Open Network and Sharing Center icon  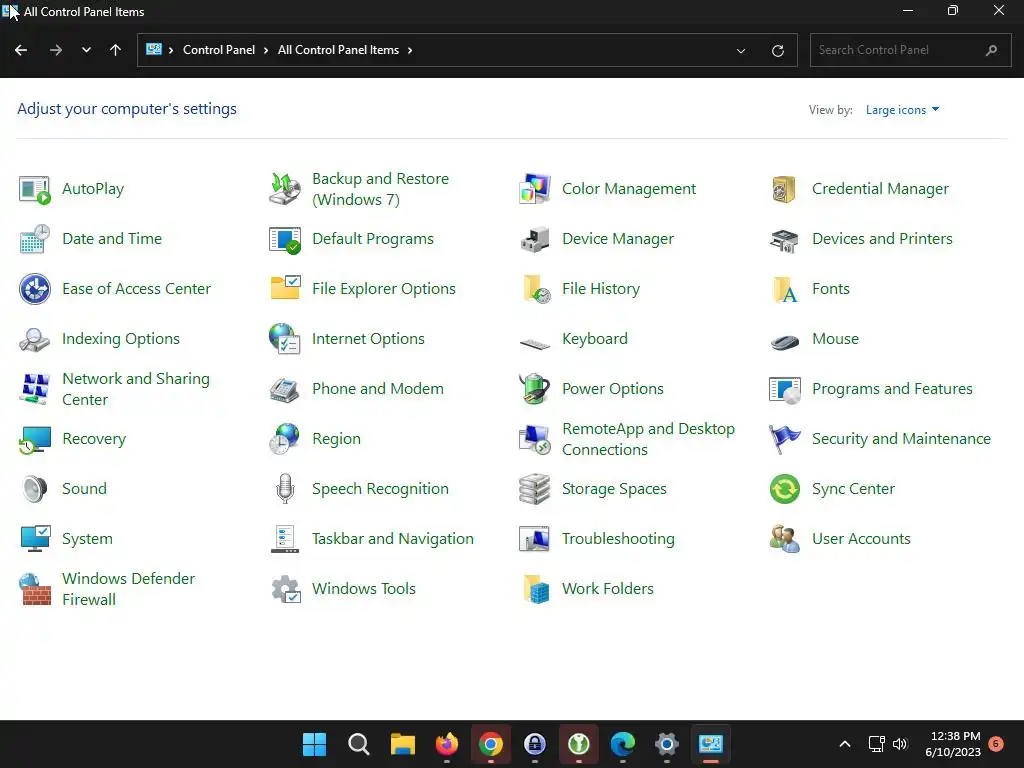coord(35,389)
